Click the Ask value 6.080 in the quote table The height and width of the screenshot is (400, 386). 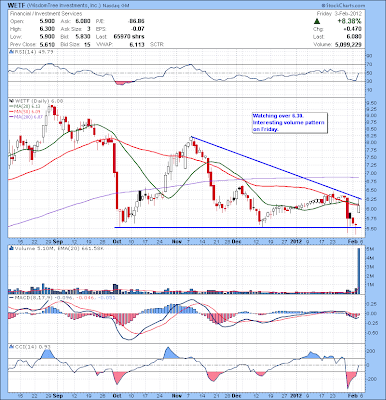[83, 21]
